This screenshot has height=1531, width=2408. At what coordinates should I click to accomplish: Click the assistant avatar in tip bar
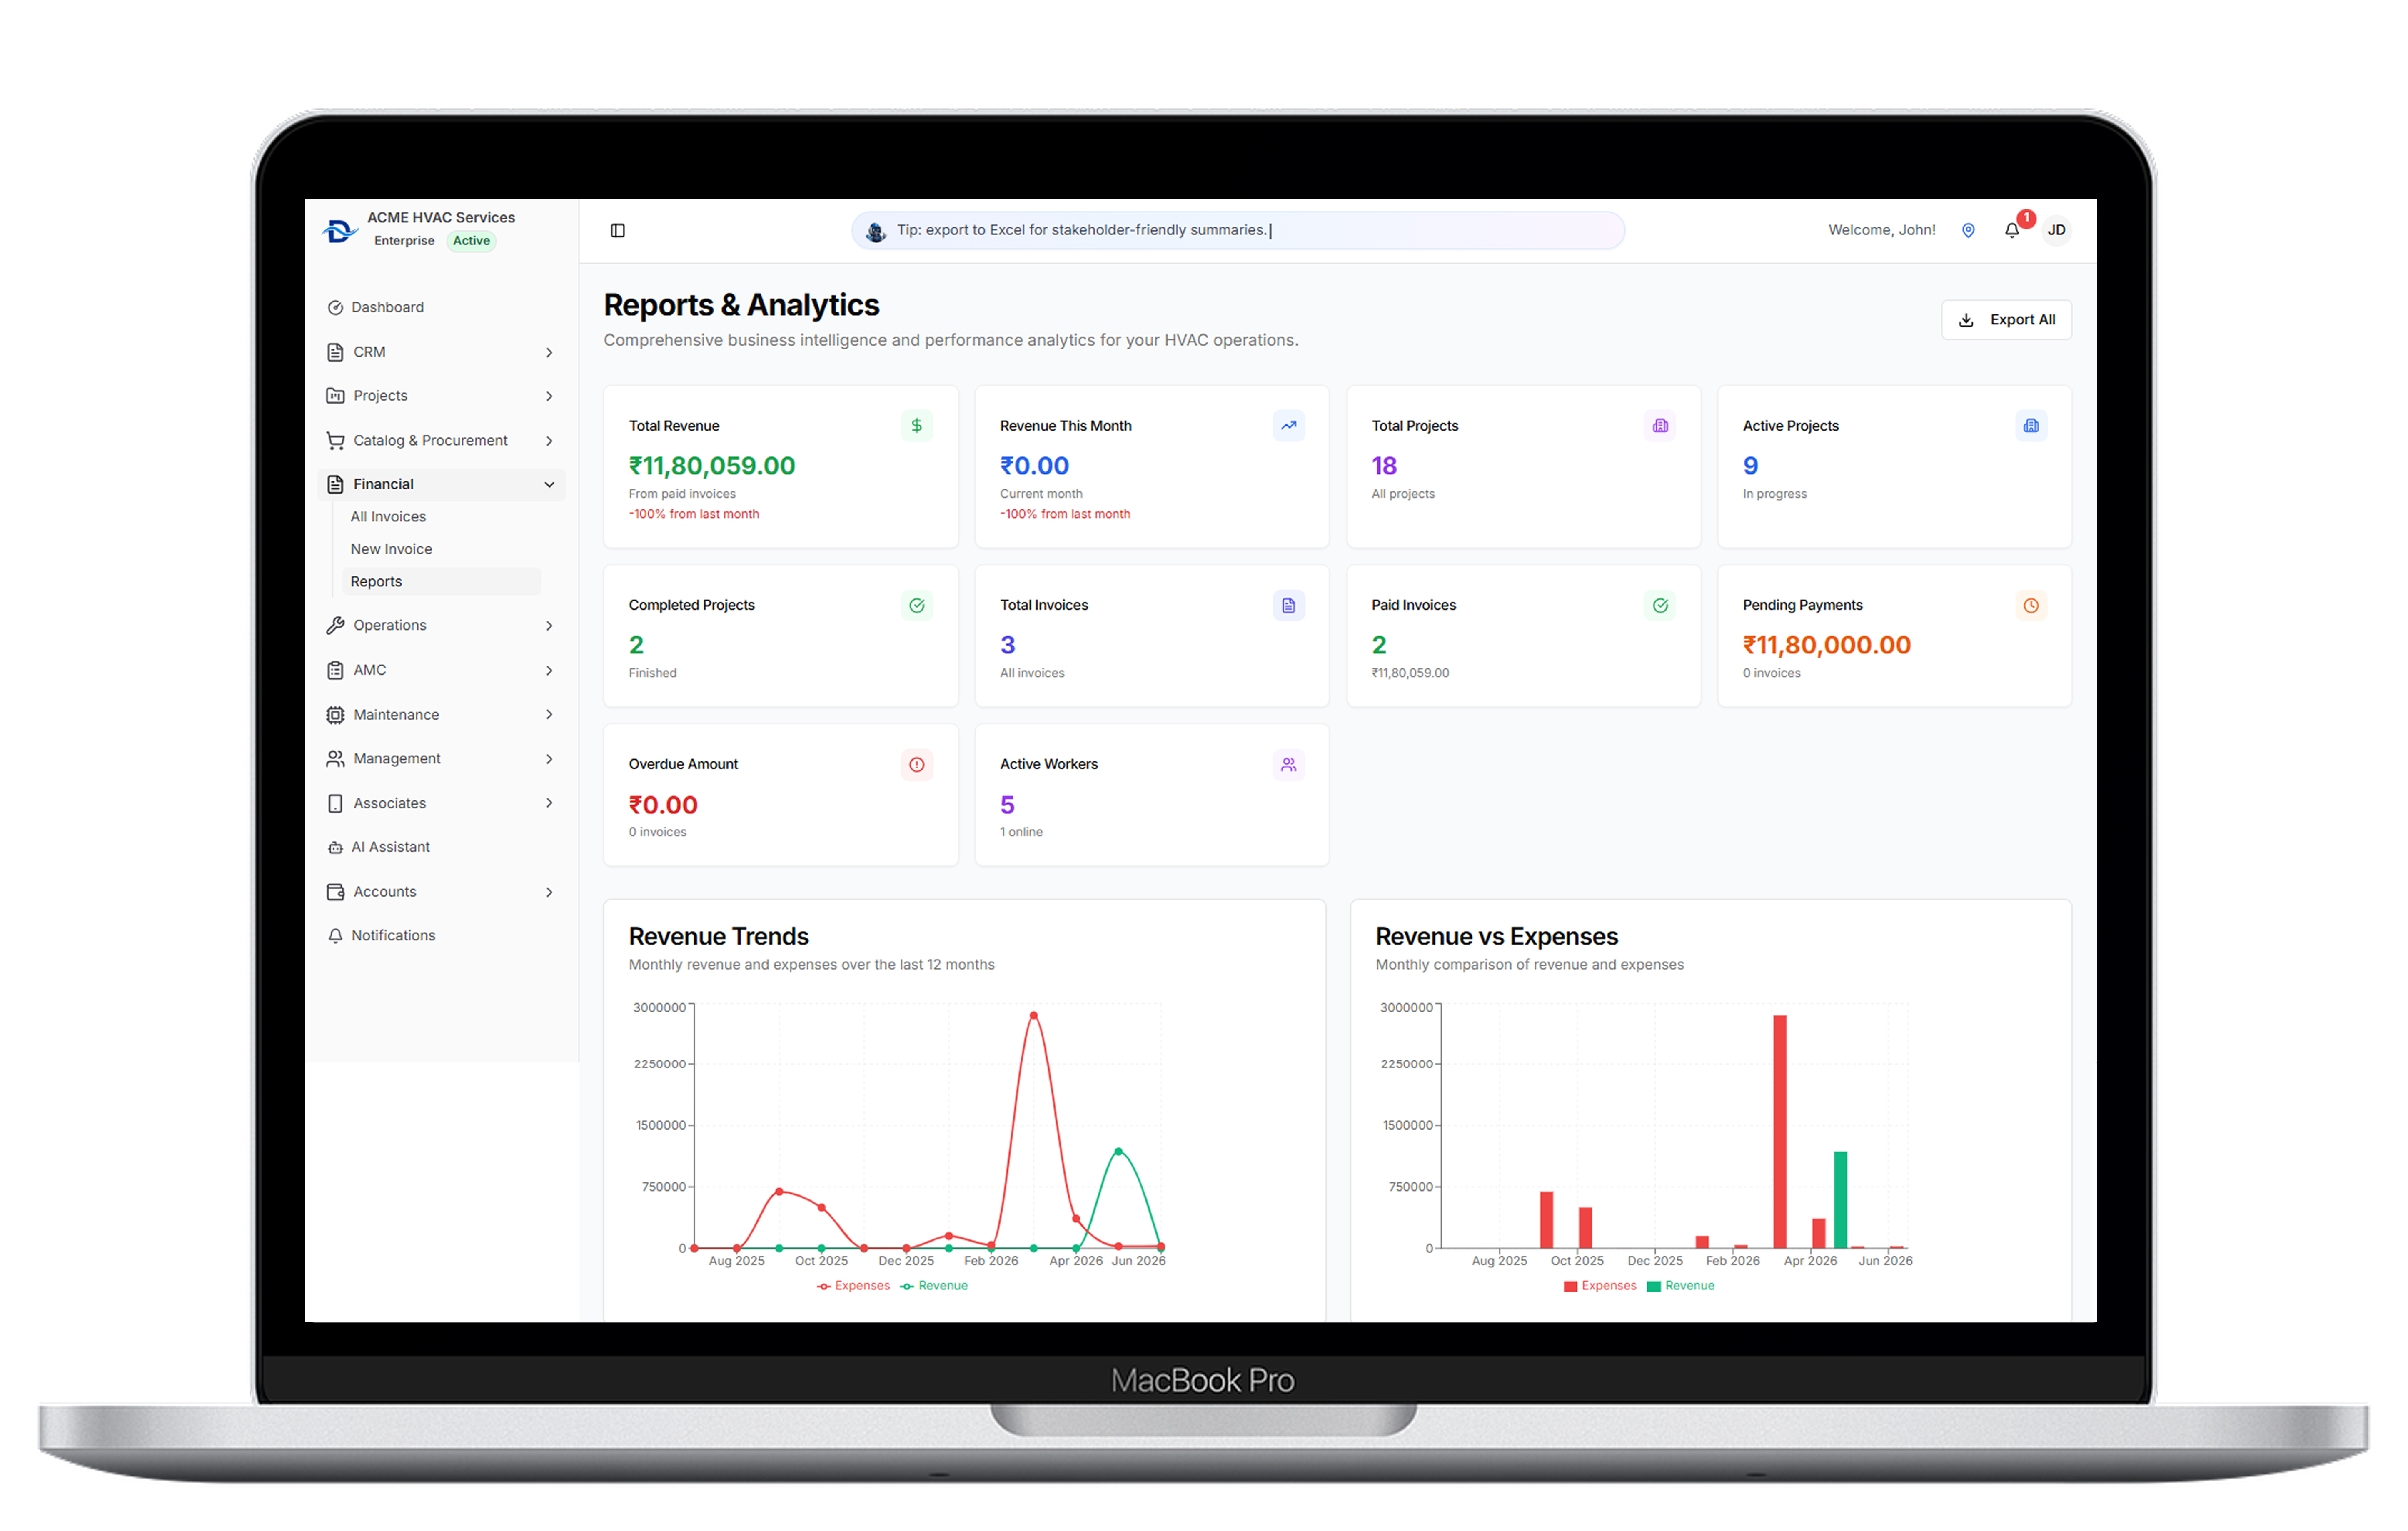coord(875,231)
